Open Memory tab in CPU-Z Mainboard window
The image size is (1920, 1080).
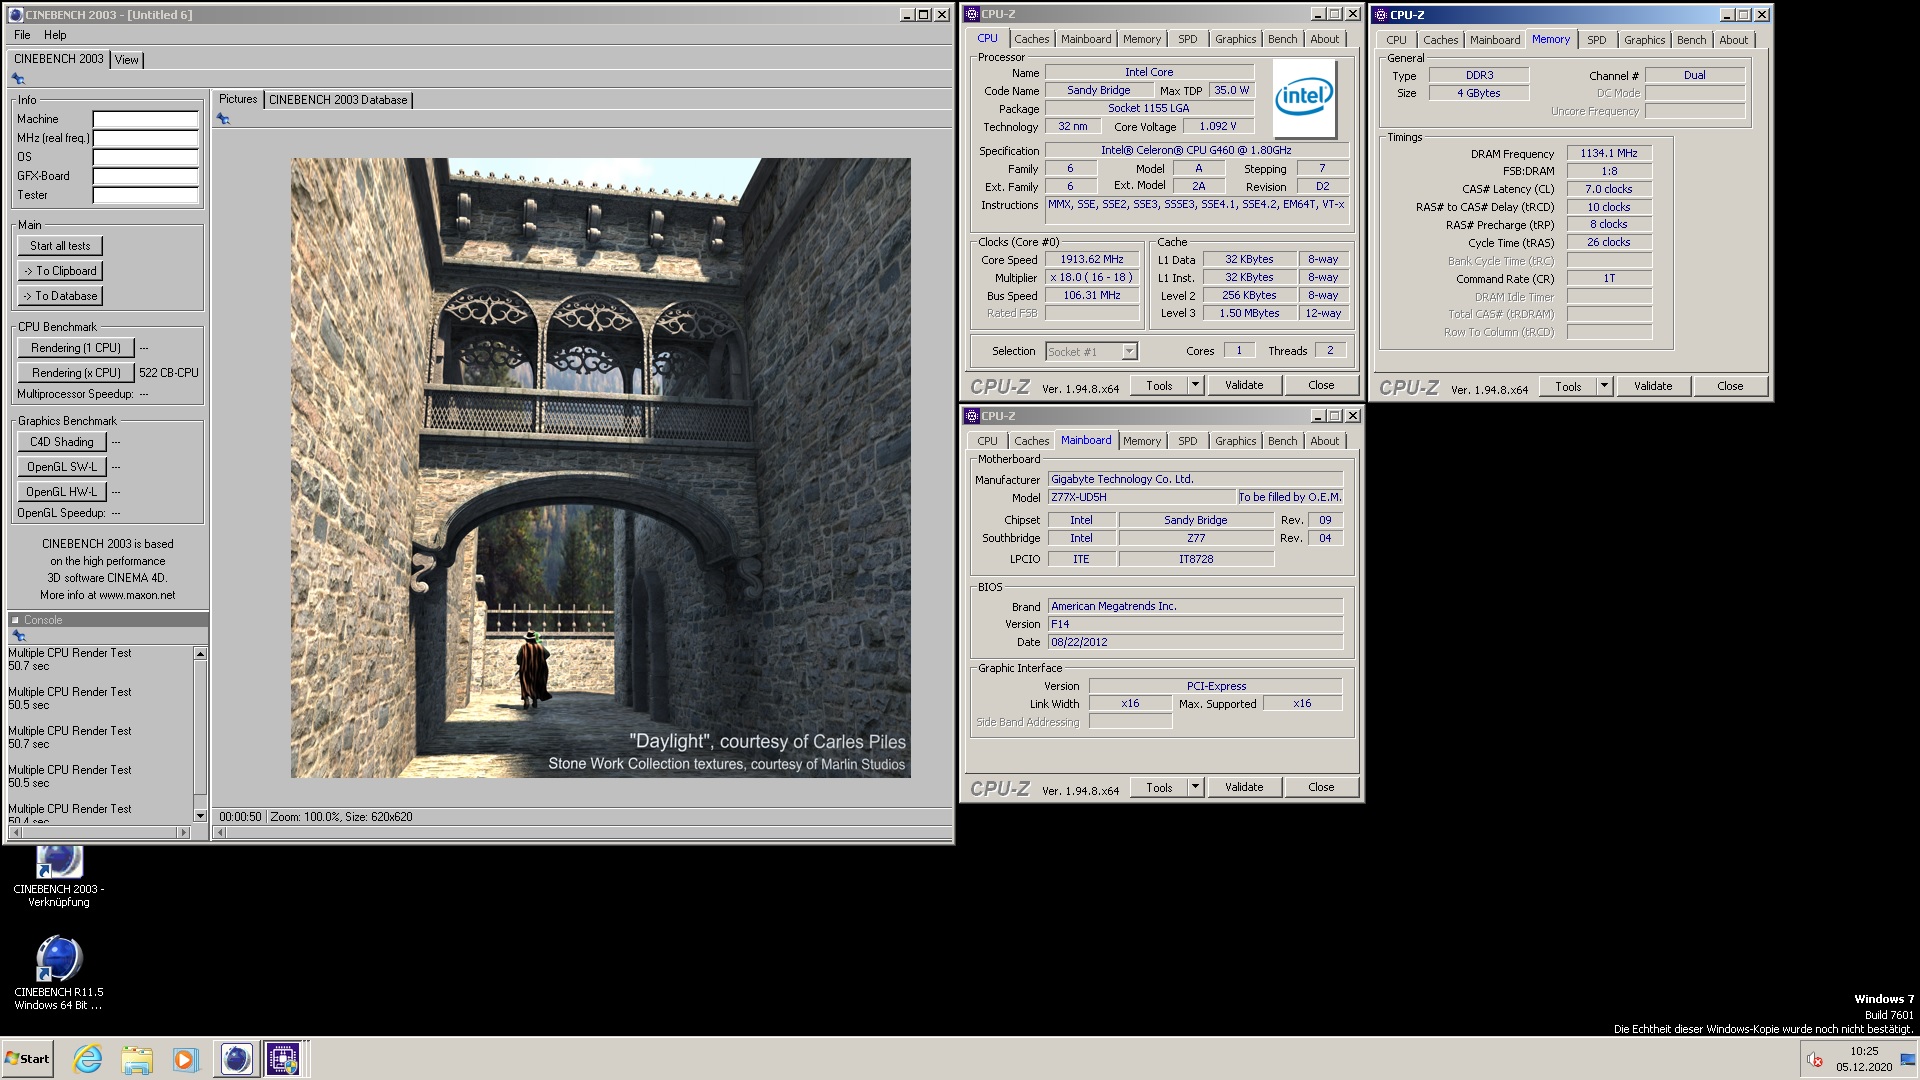(x=1141, y=441)
